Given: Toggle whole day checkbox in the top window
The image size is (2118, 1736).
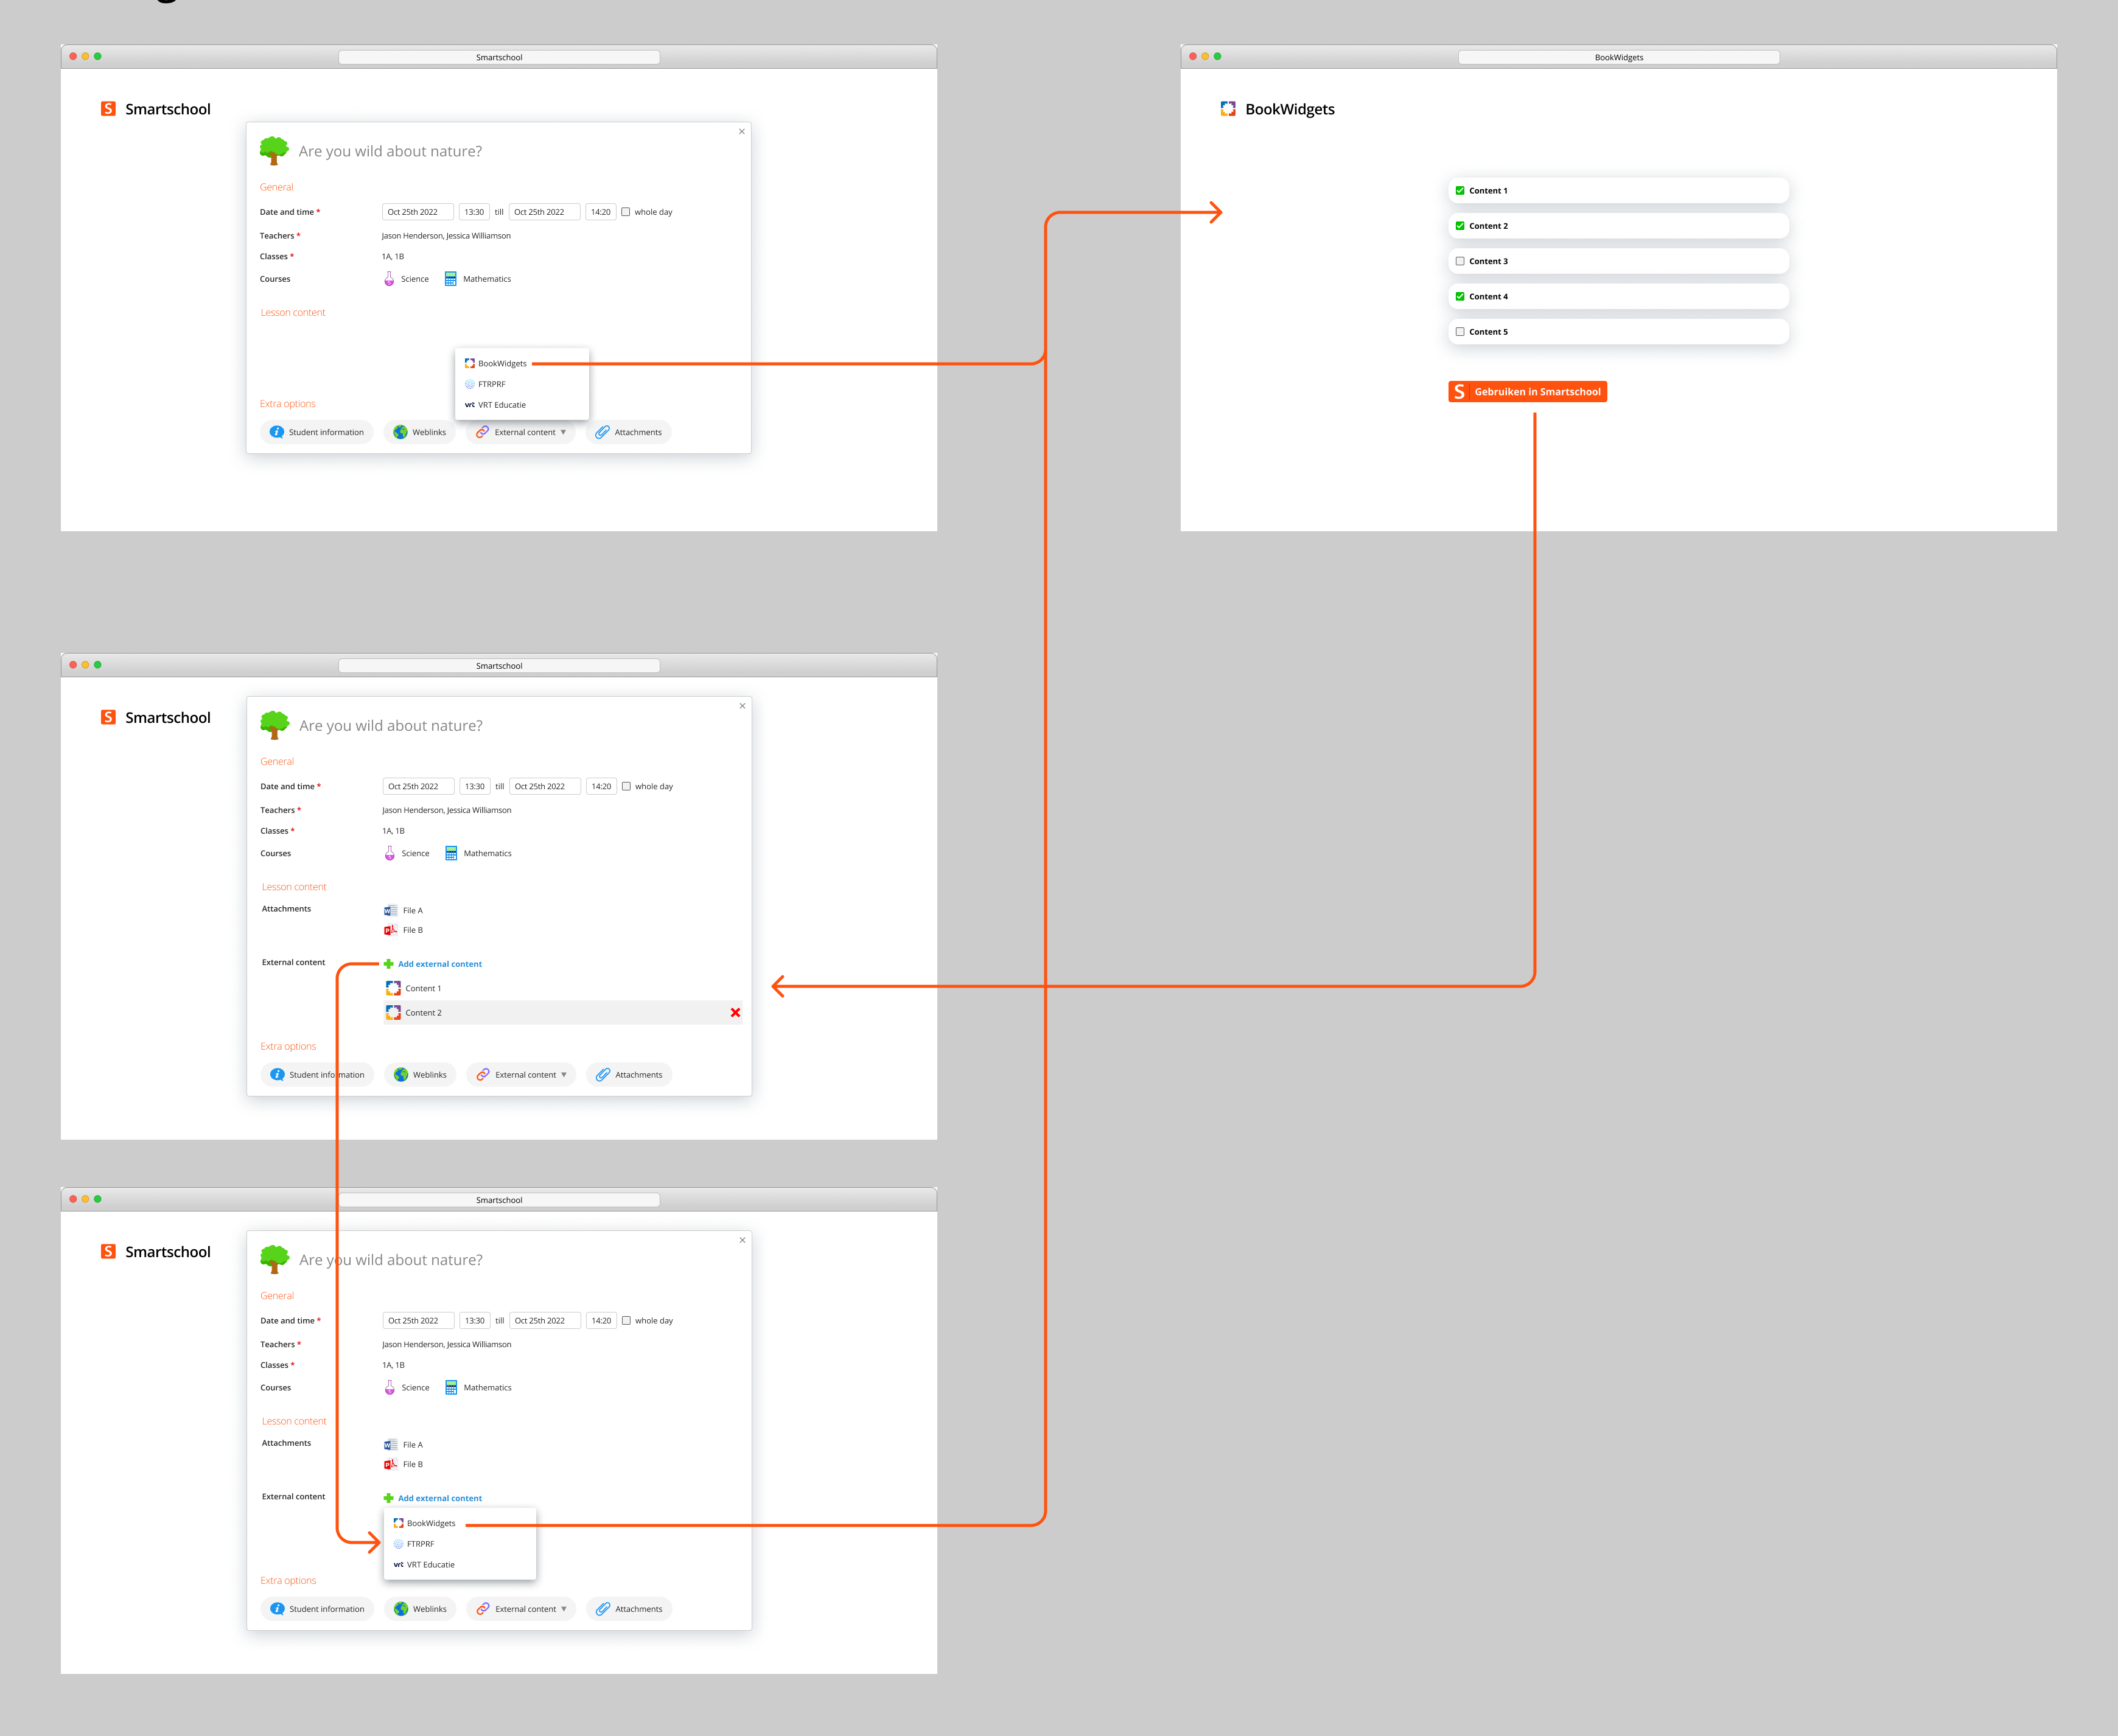Looking at the screenshot, I should (626, 212).
